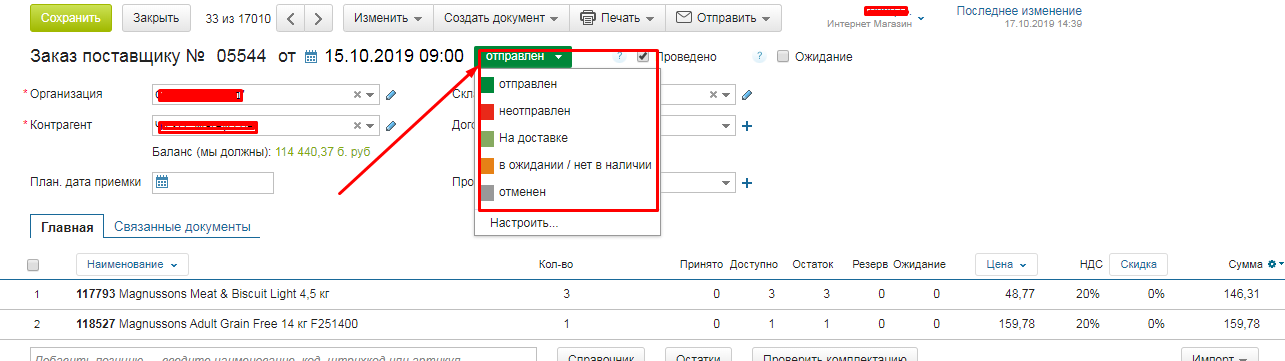
Task: Click the order date 15.10.2019 09:00
Action: (x=394, y=56)
